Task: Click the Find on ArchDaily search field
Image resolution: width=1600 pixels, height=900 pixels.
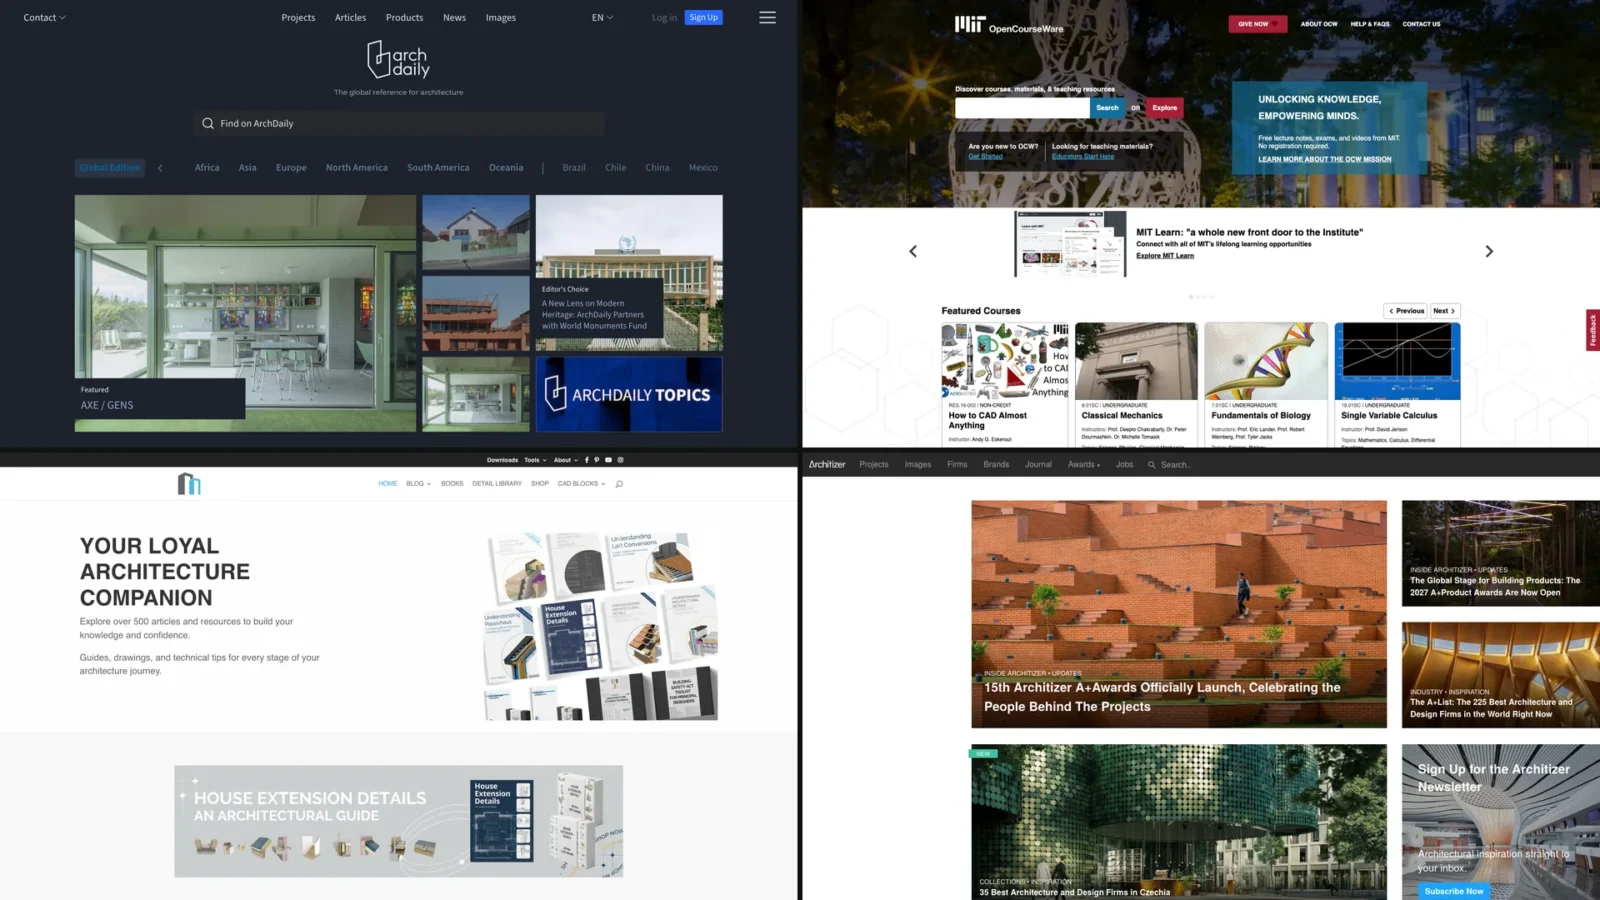Action: point(398,124)
